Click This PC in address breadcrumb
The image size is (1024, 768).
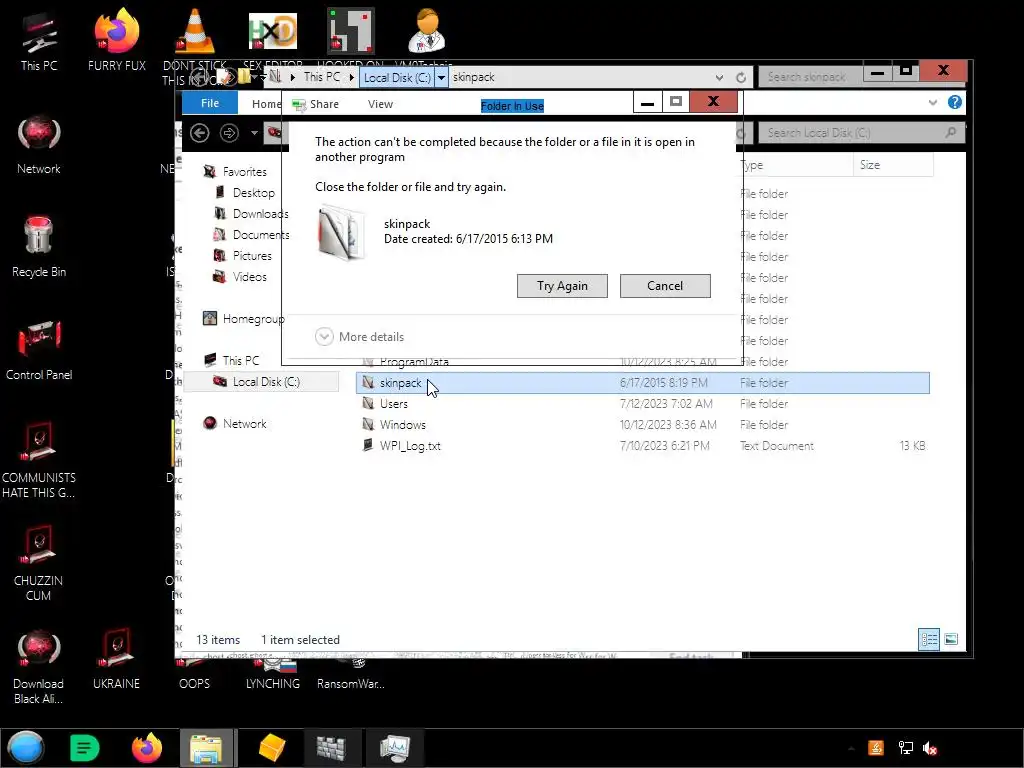pyautogui.click(x=322, y=77)
